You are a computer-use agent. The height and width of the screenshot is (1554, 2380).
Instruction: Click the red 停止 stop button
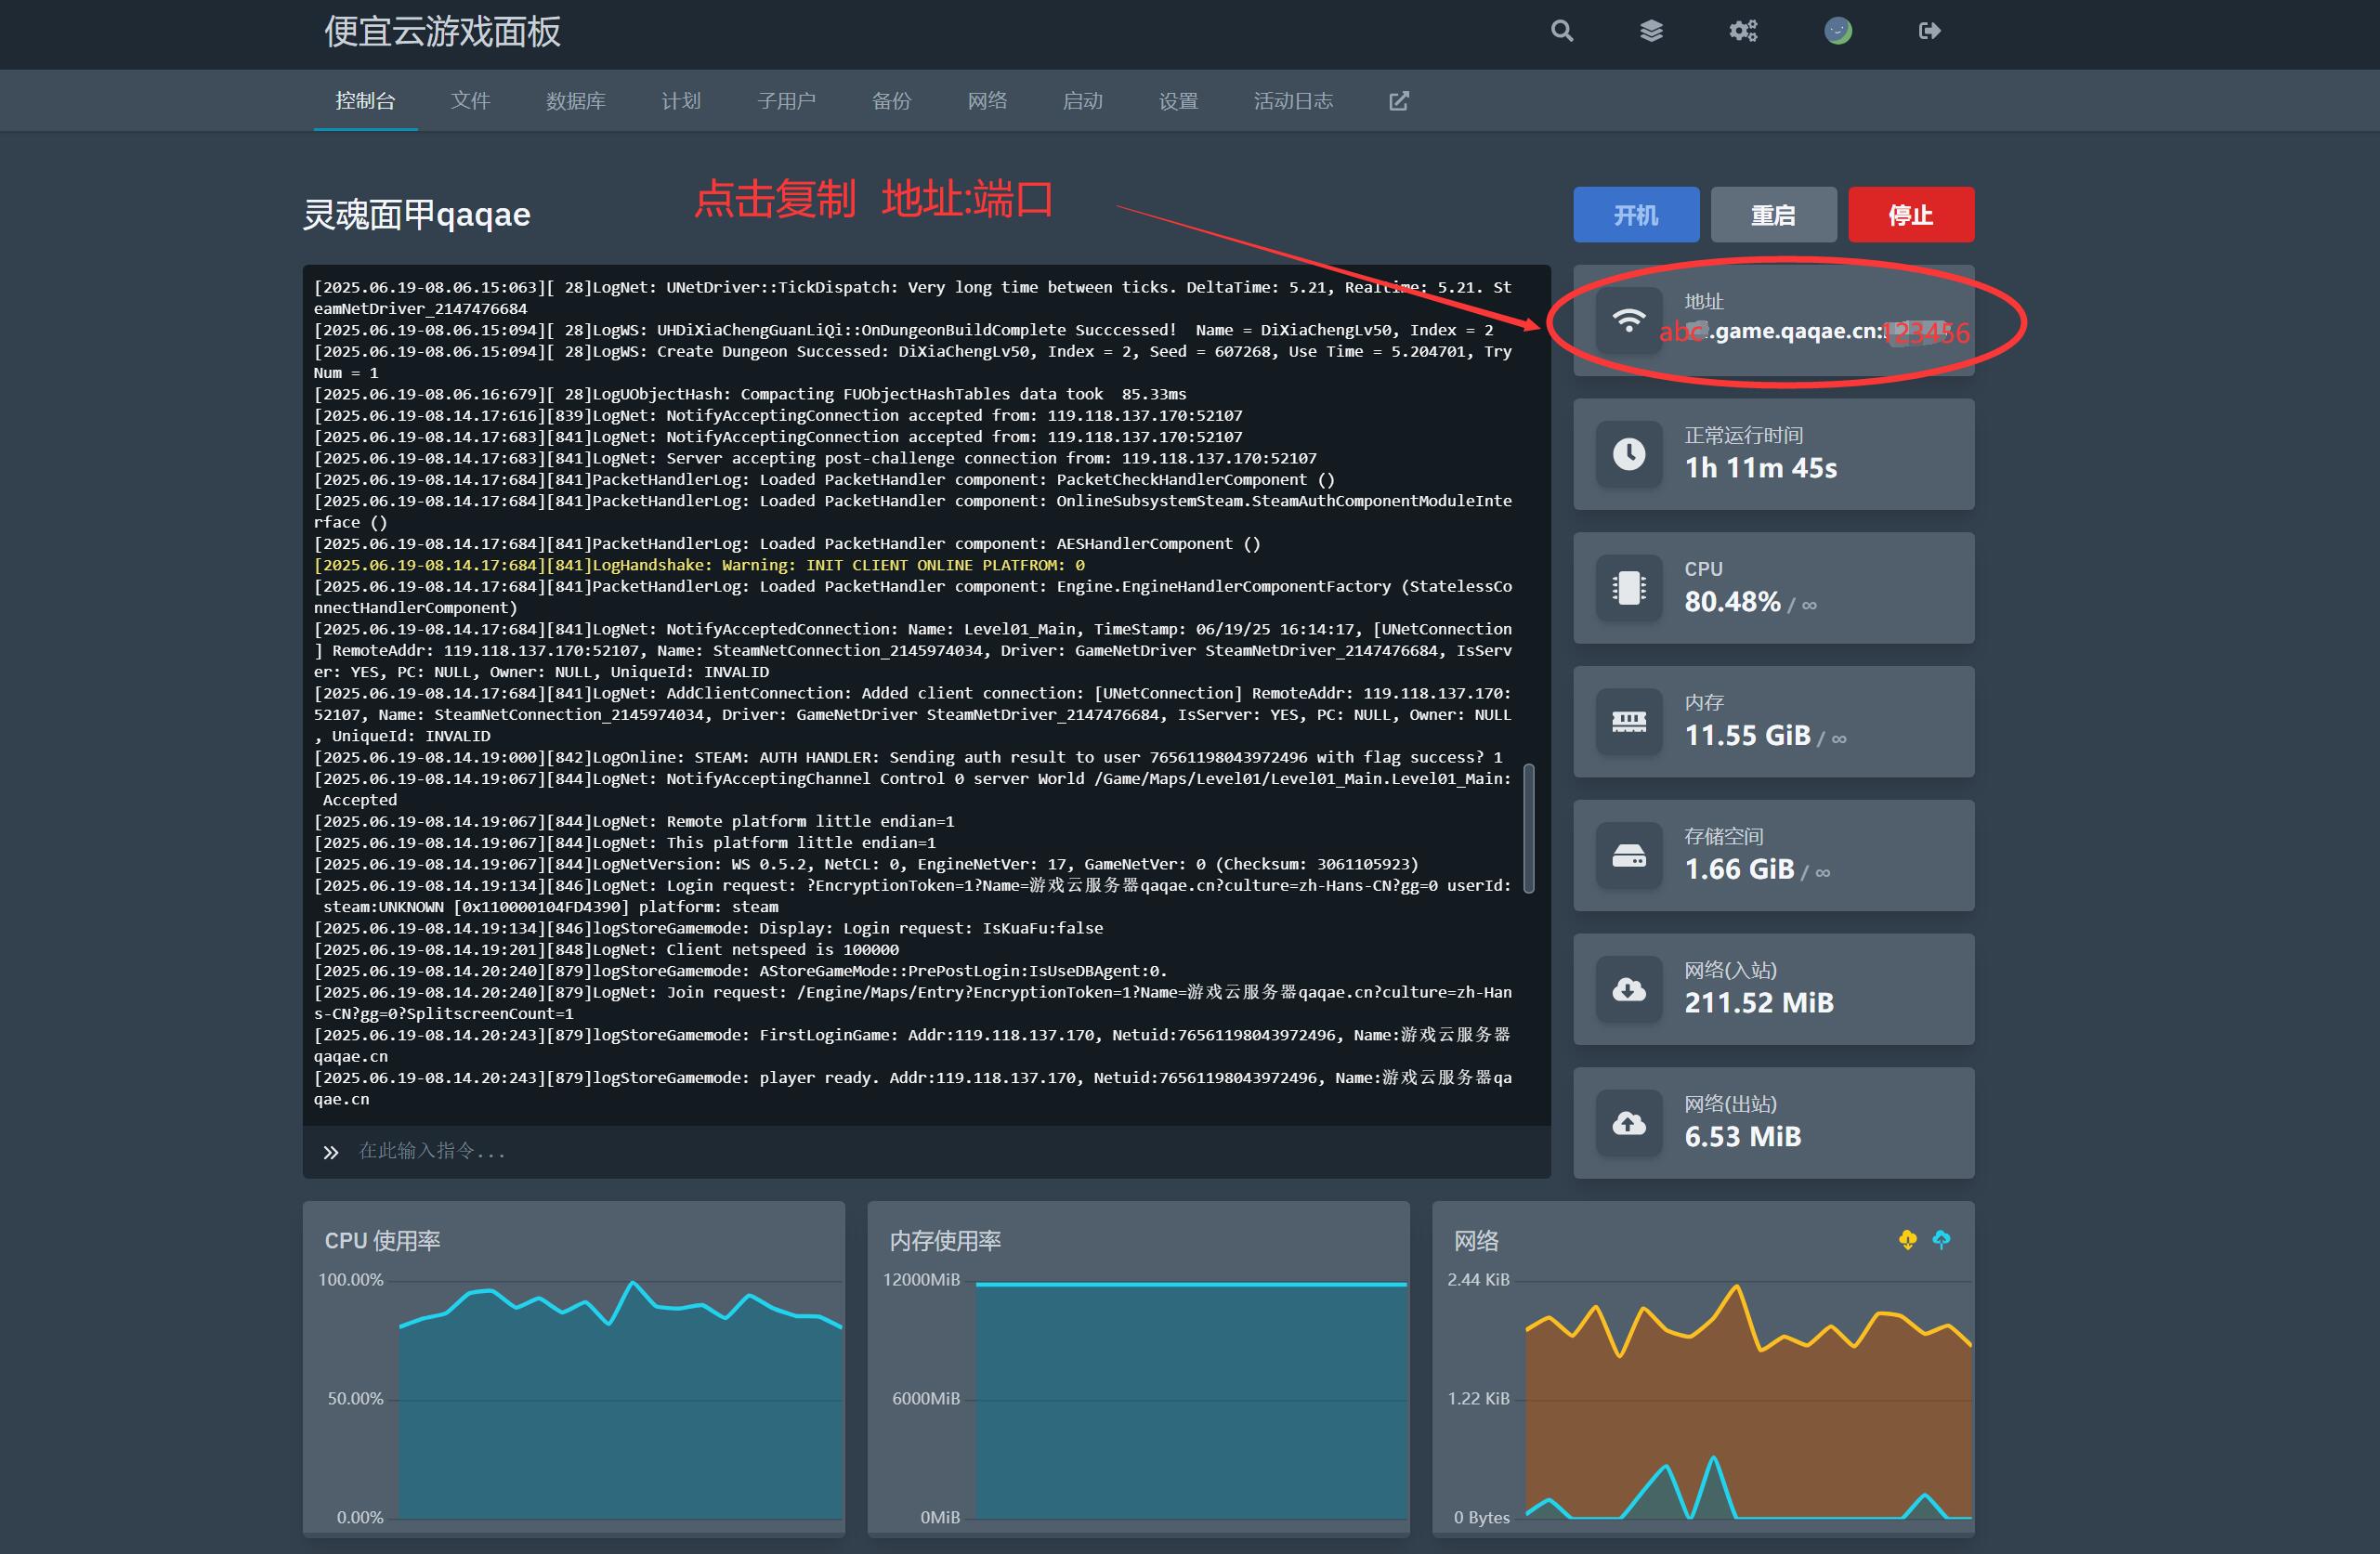click(1911, 215)
